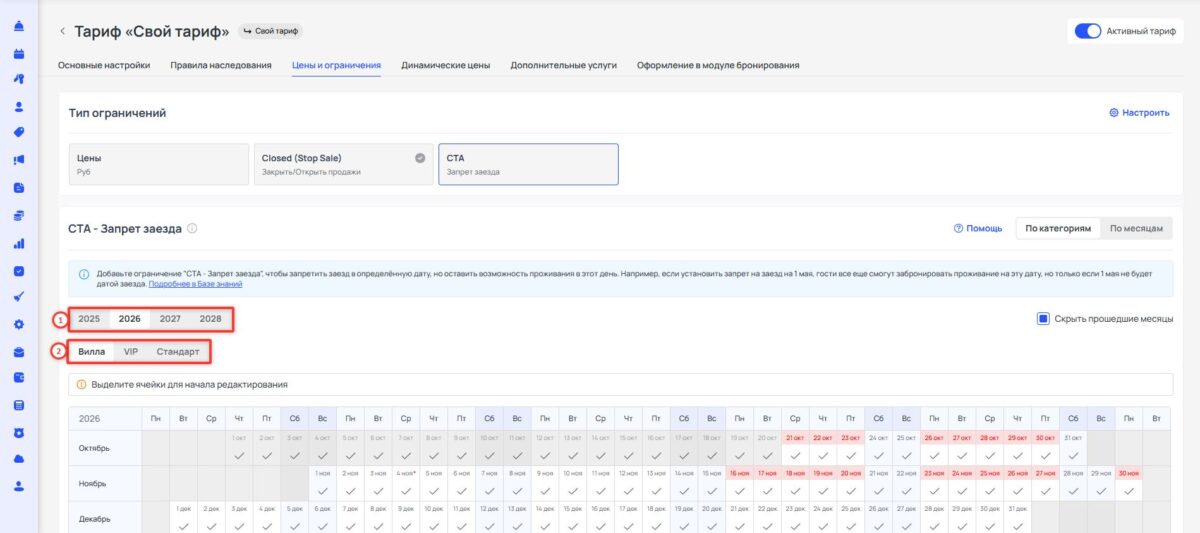Click the '31 дек' cell
The image size is (1200, 533).
[x=1017, y=517]
